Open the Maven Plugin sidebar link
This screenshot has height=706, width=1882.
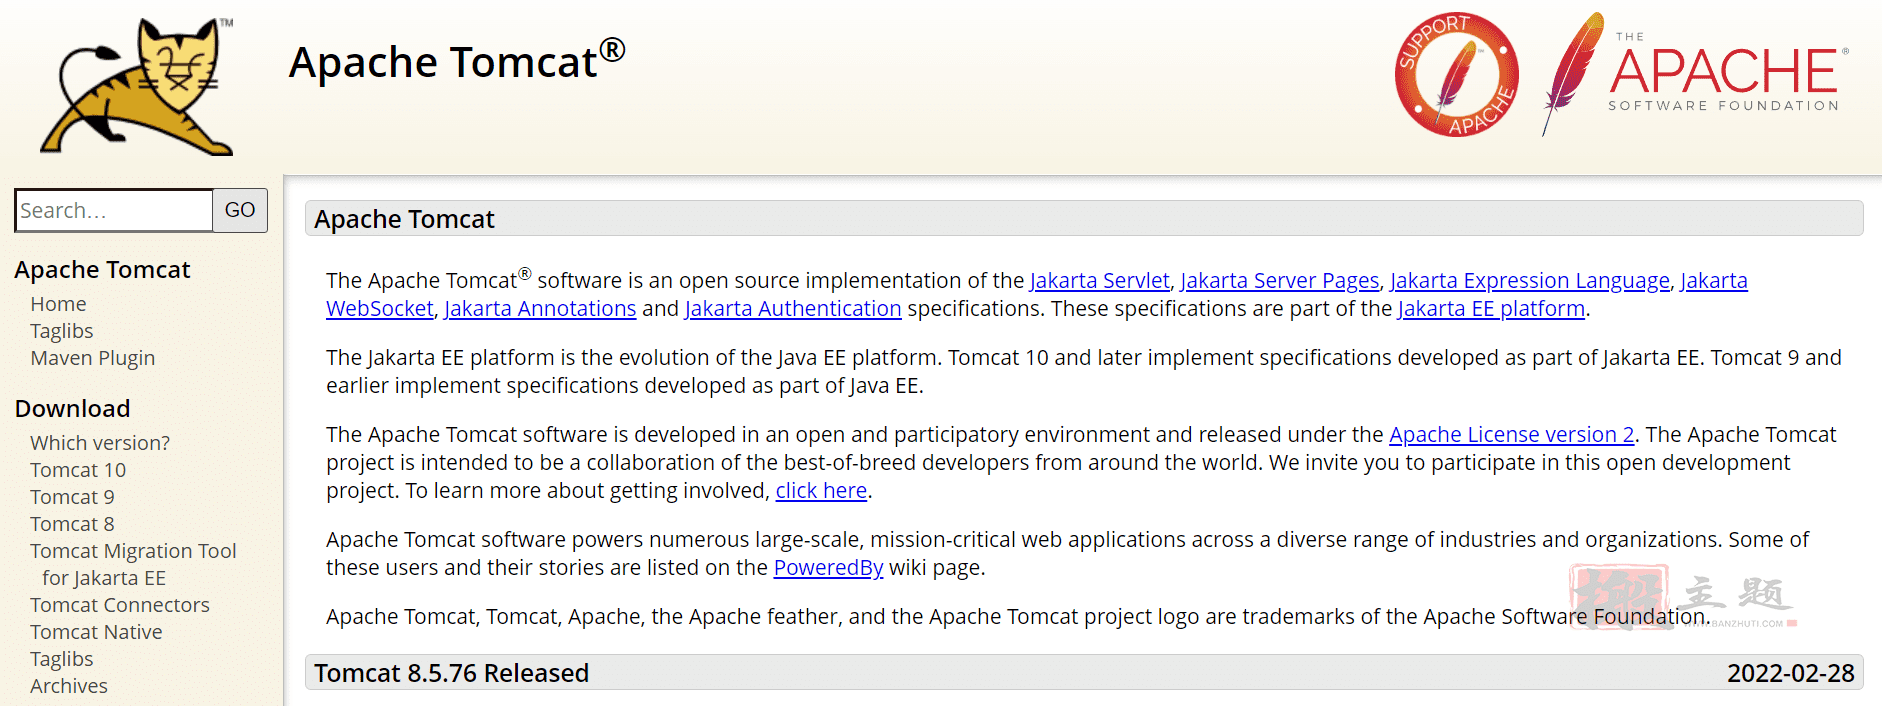92,358
